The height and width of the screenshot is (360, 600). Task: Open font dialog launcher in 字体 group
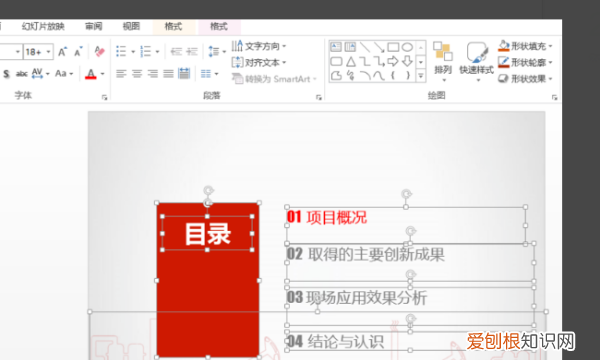(104, 98)
